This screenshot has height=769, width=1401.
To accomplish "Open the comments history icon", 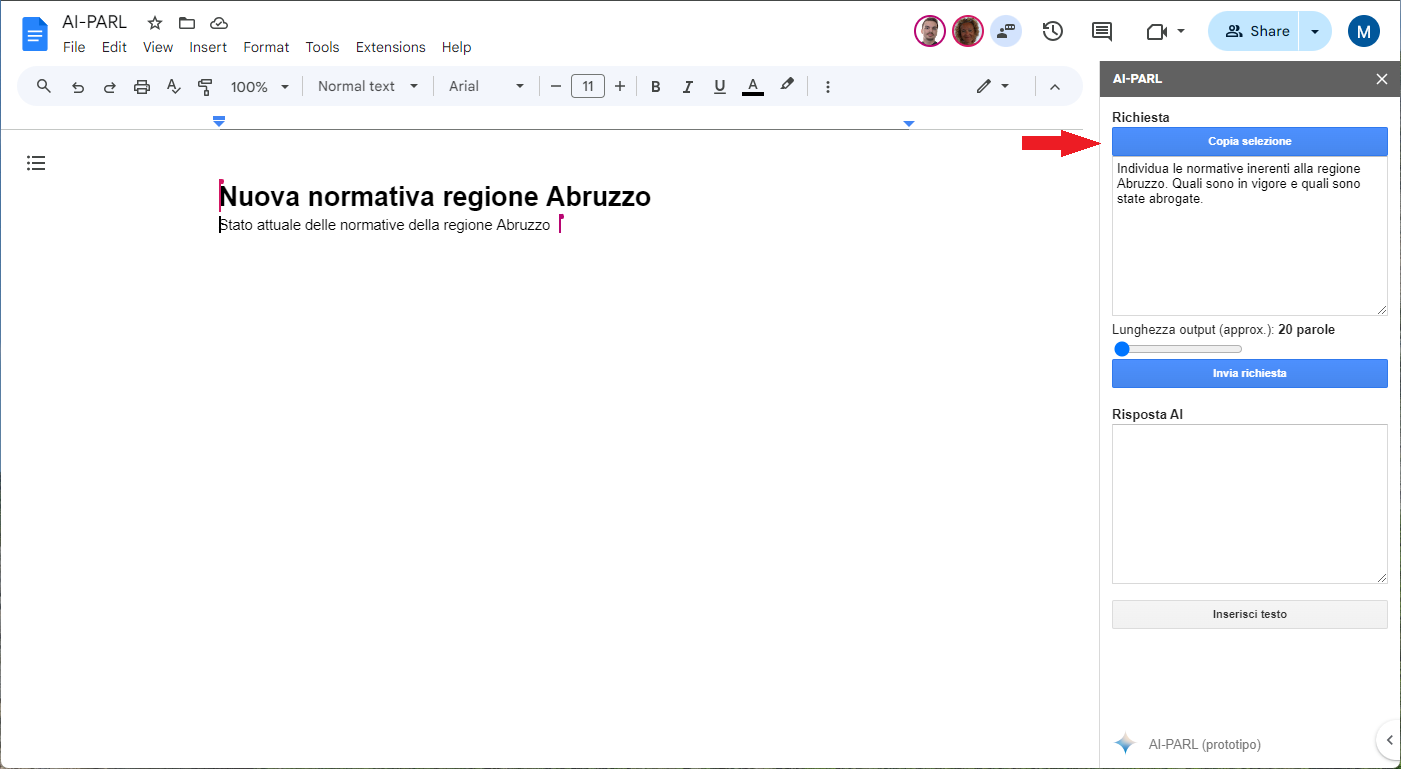I will (x=1102, y=31).
